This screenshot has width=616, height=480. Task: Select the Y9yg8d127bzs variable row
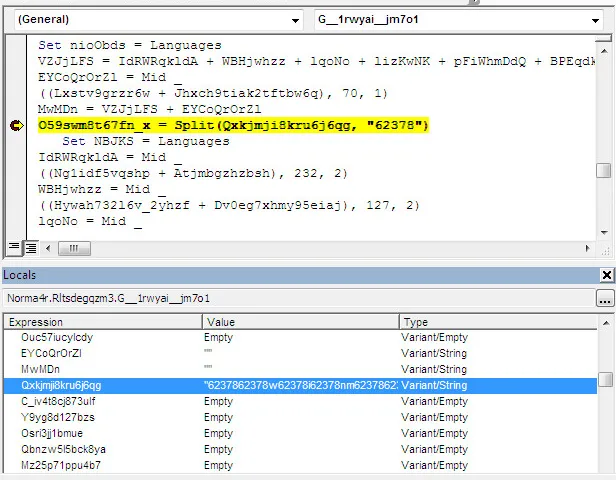300,417
